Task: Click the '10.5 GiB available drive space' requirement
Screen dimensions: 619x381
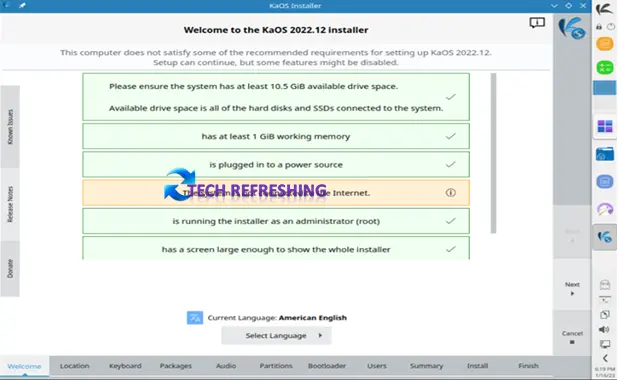Action: (x=276, y=97)
